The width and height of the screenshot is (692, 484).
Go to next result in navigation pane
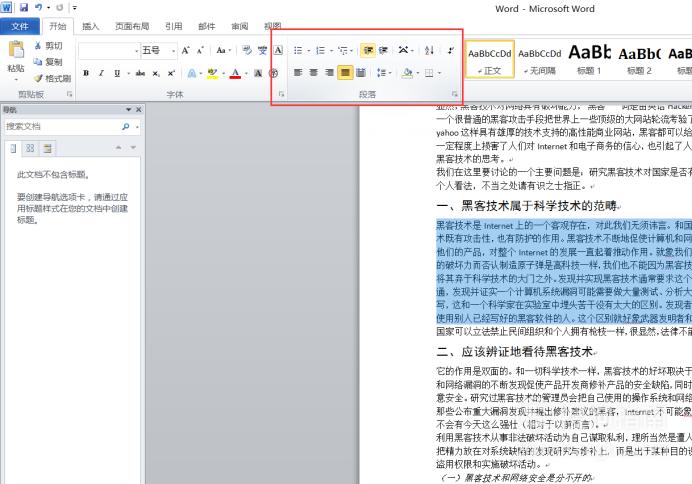(x=133, y=148)
